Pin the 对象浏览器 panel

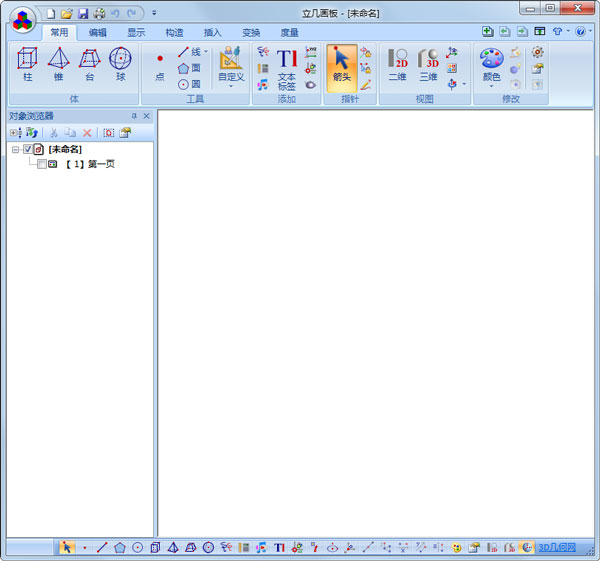click(134, 116)
